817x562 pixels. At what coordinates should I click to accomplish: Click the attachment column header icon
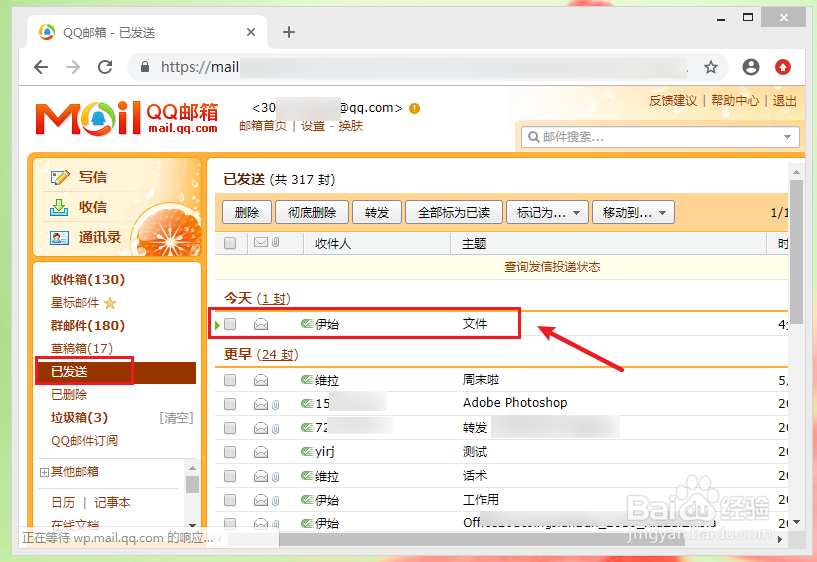276,242
